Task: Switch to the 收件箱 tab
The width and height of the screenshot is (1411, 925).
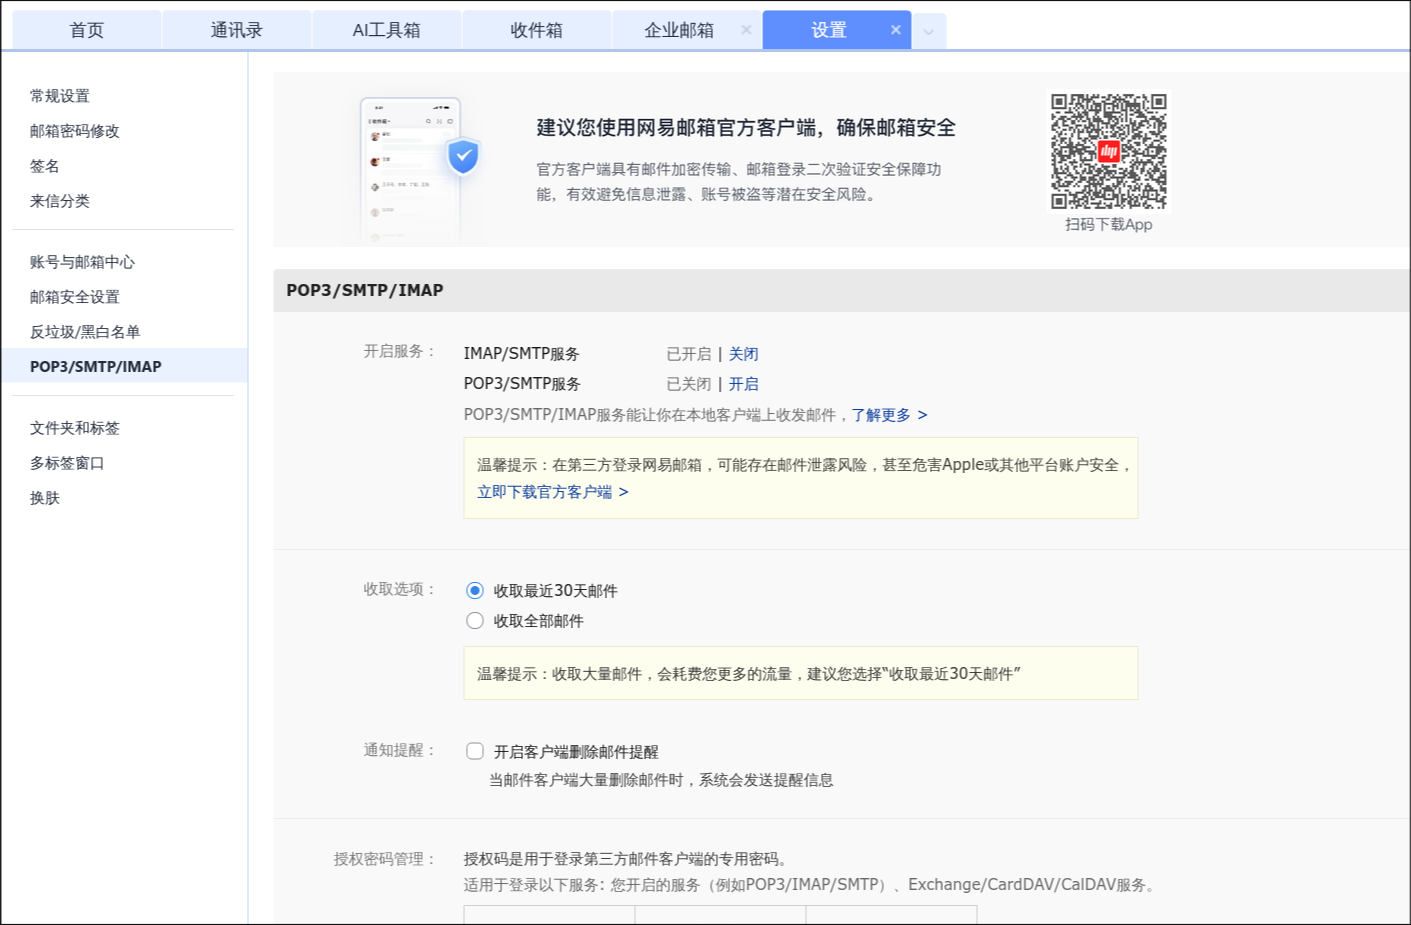Action: point(536,30)
